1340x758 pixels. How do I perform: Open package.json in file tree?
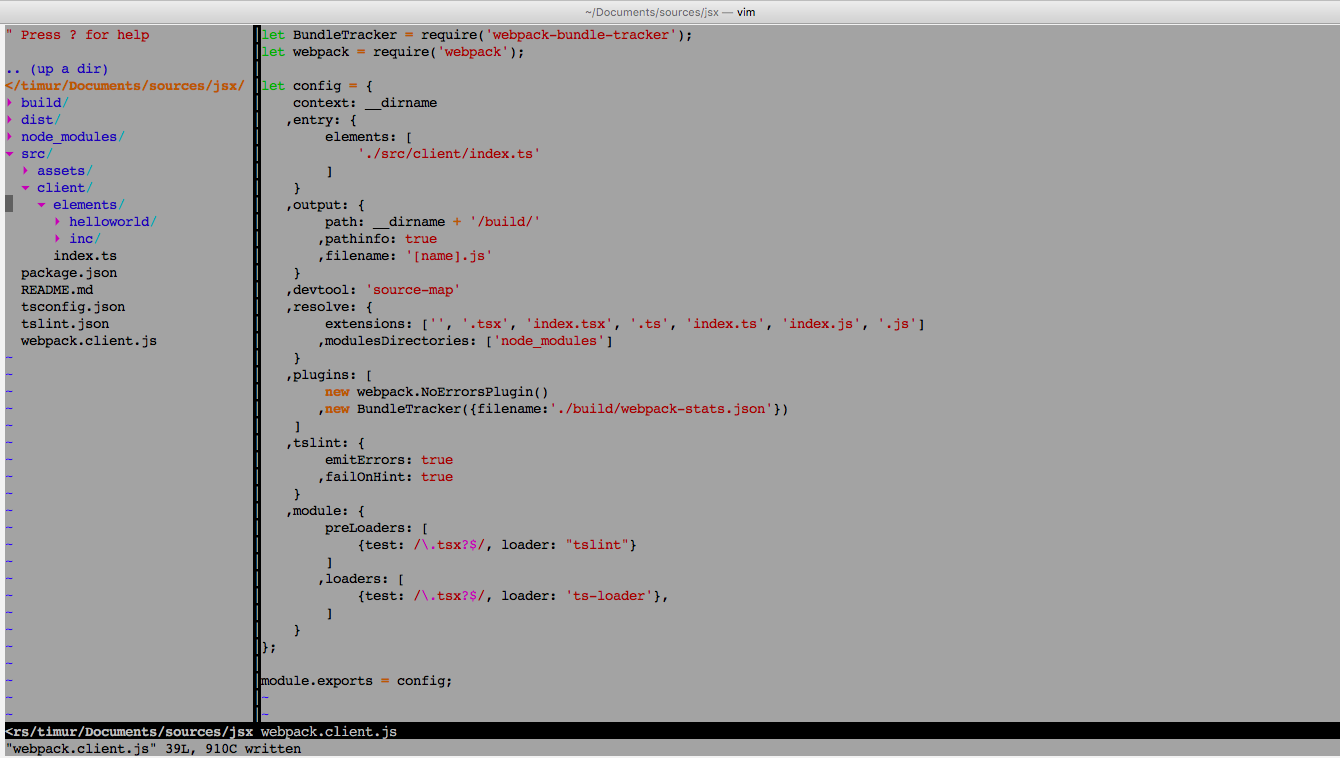(x=69, y=273)
